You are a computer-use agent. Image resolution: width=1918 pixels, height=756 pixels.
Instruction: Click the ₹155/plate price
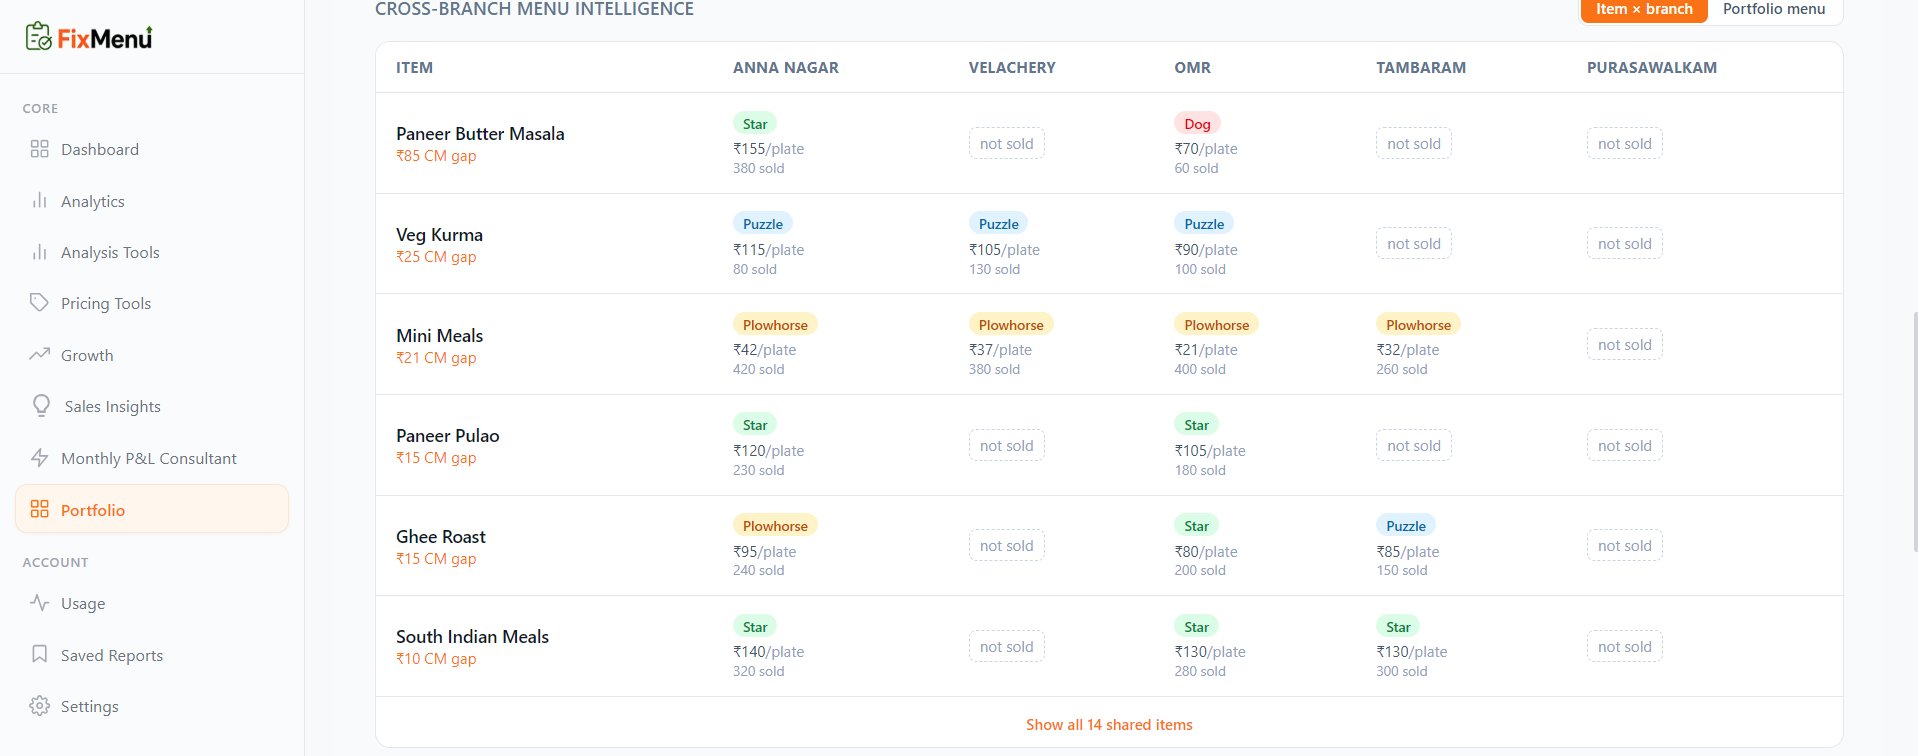[x=768, y=149]
